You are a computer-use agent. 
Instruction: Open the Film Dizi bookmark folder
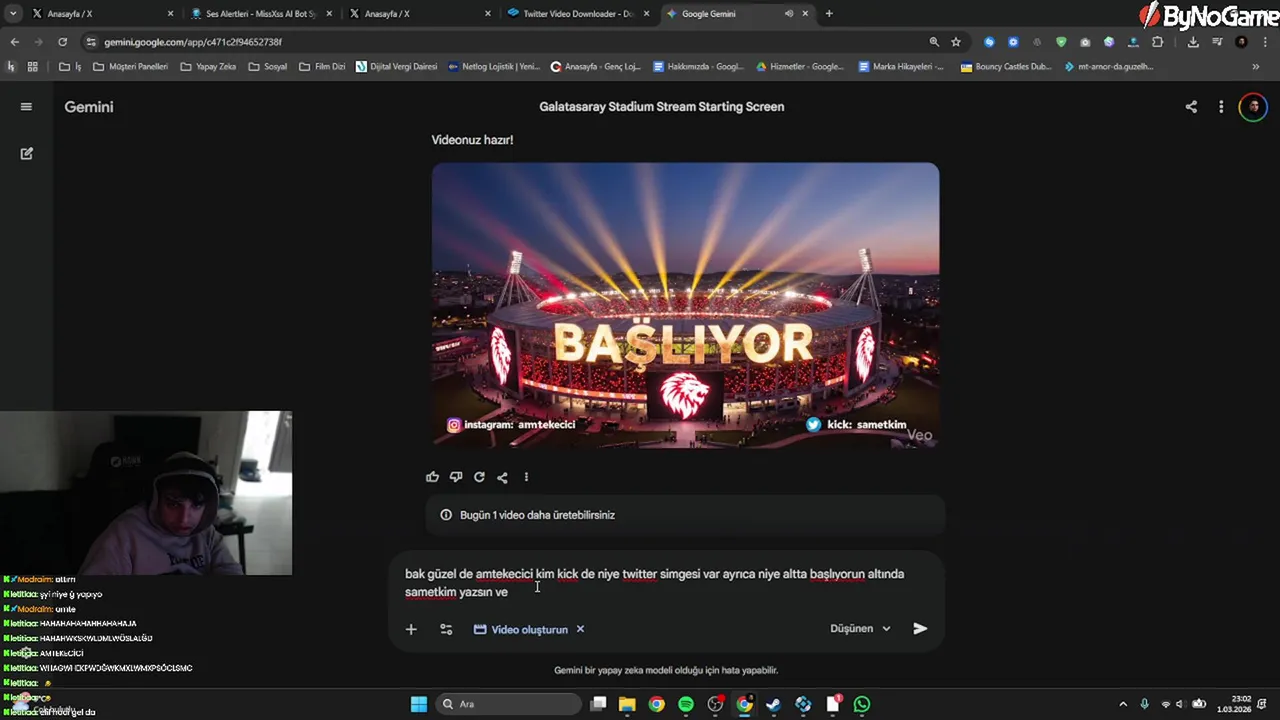(x=322, y=67)
